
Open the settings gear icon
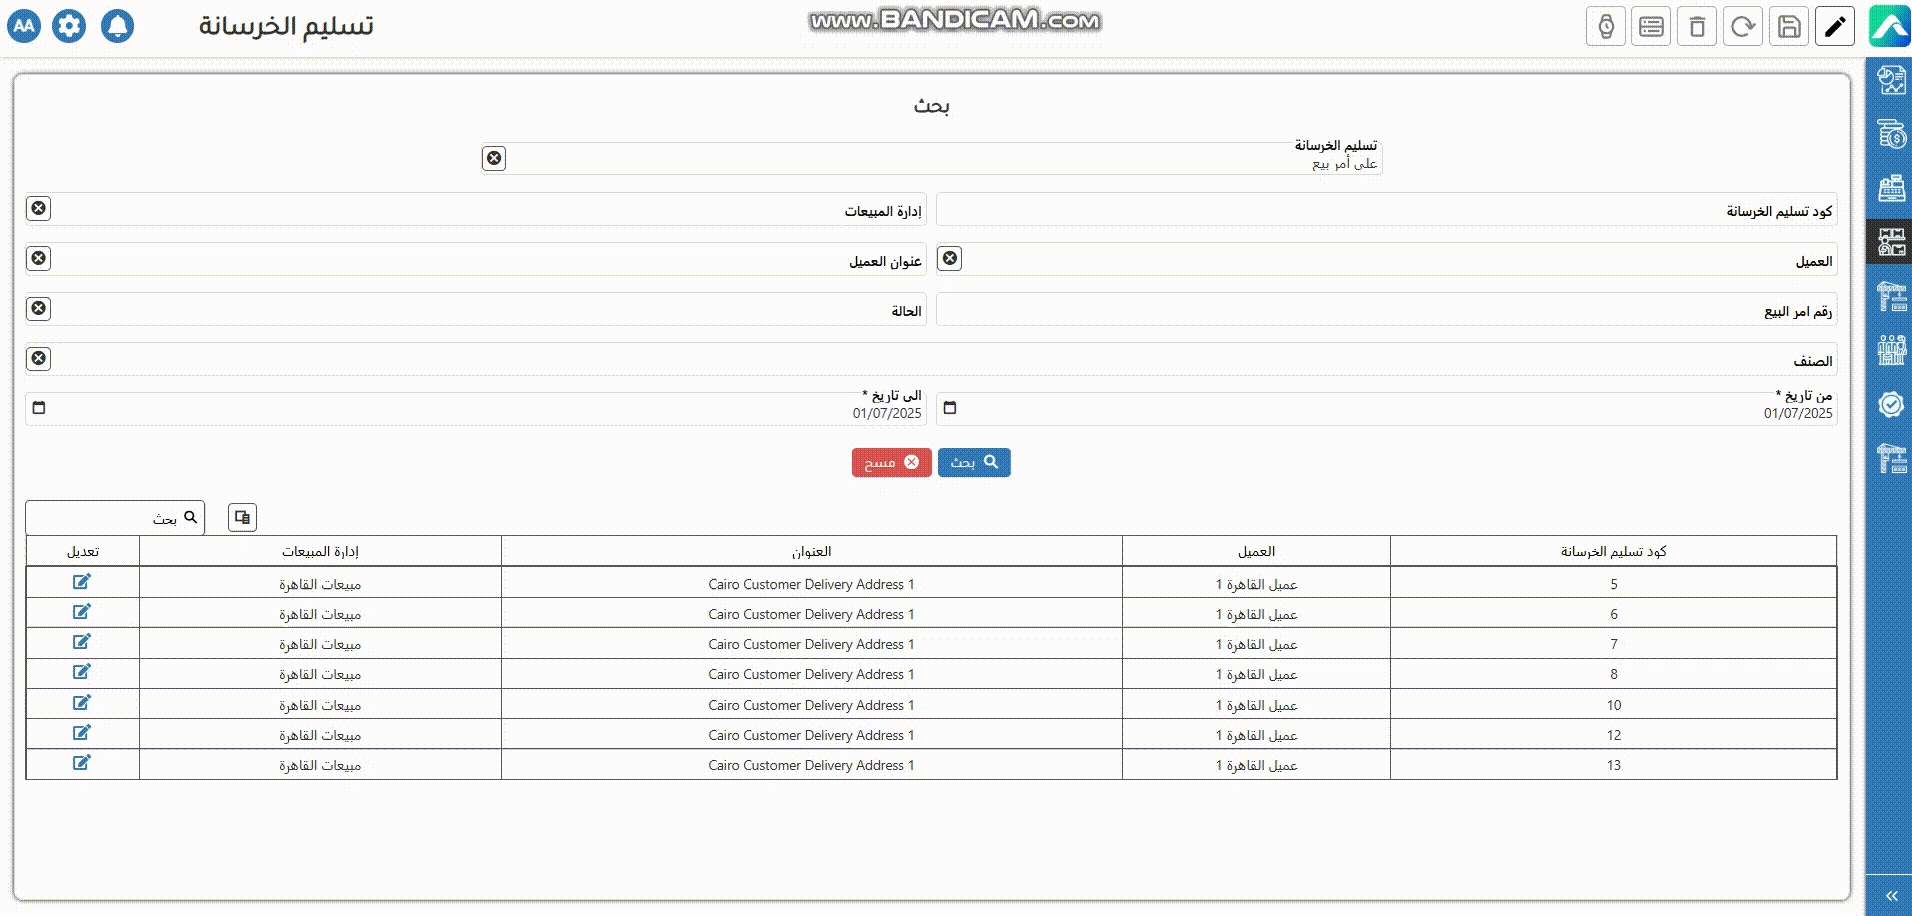[x=69, y=26]
